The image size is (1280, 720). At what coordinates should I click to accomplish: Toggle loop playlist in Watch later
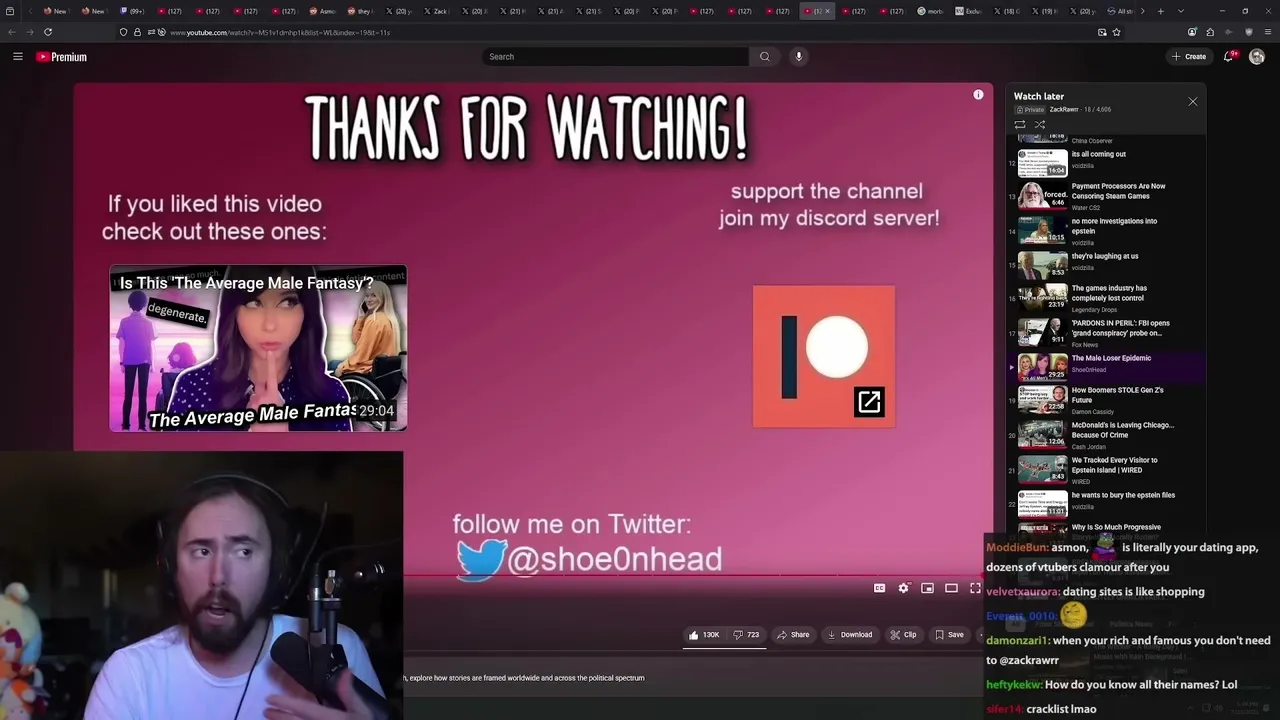[1020, 125]
